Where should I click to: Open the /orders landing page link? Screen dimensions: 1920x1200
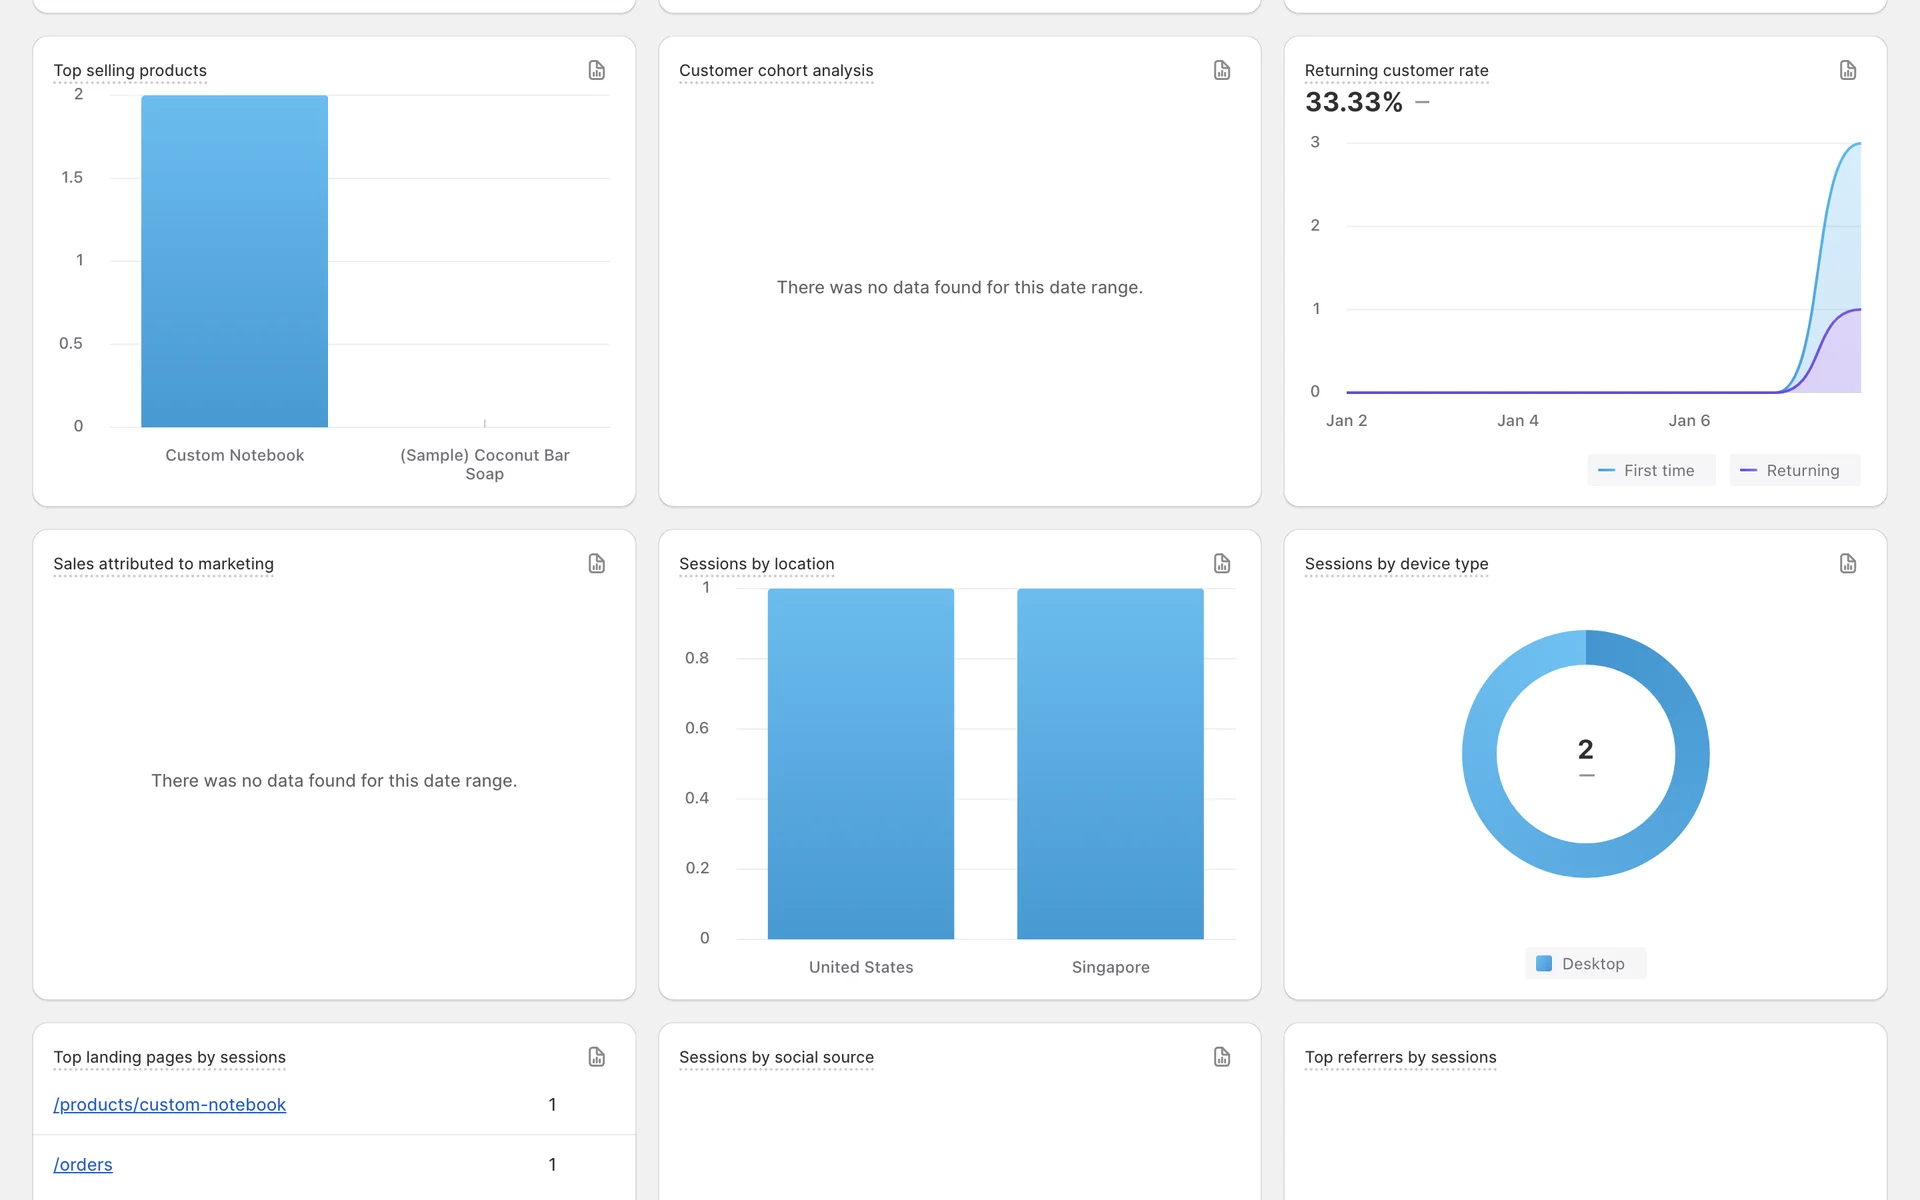83,1165
